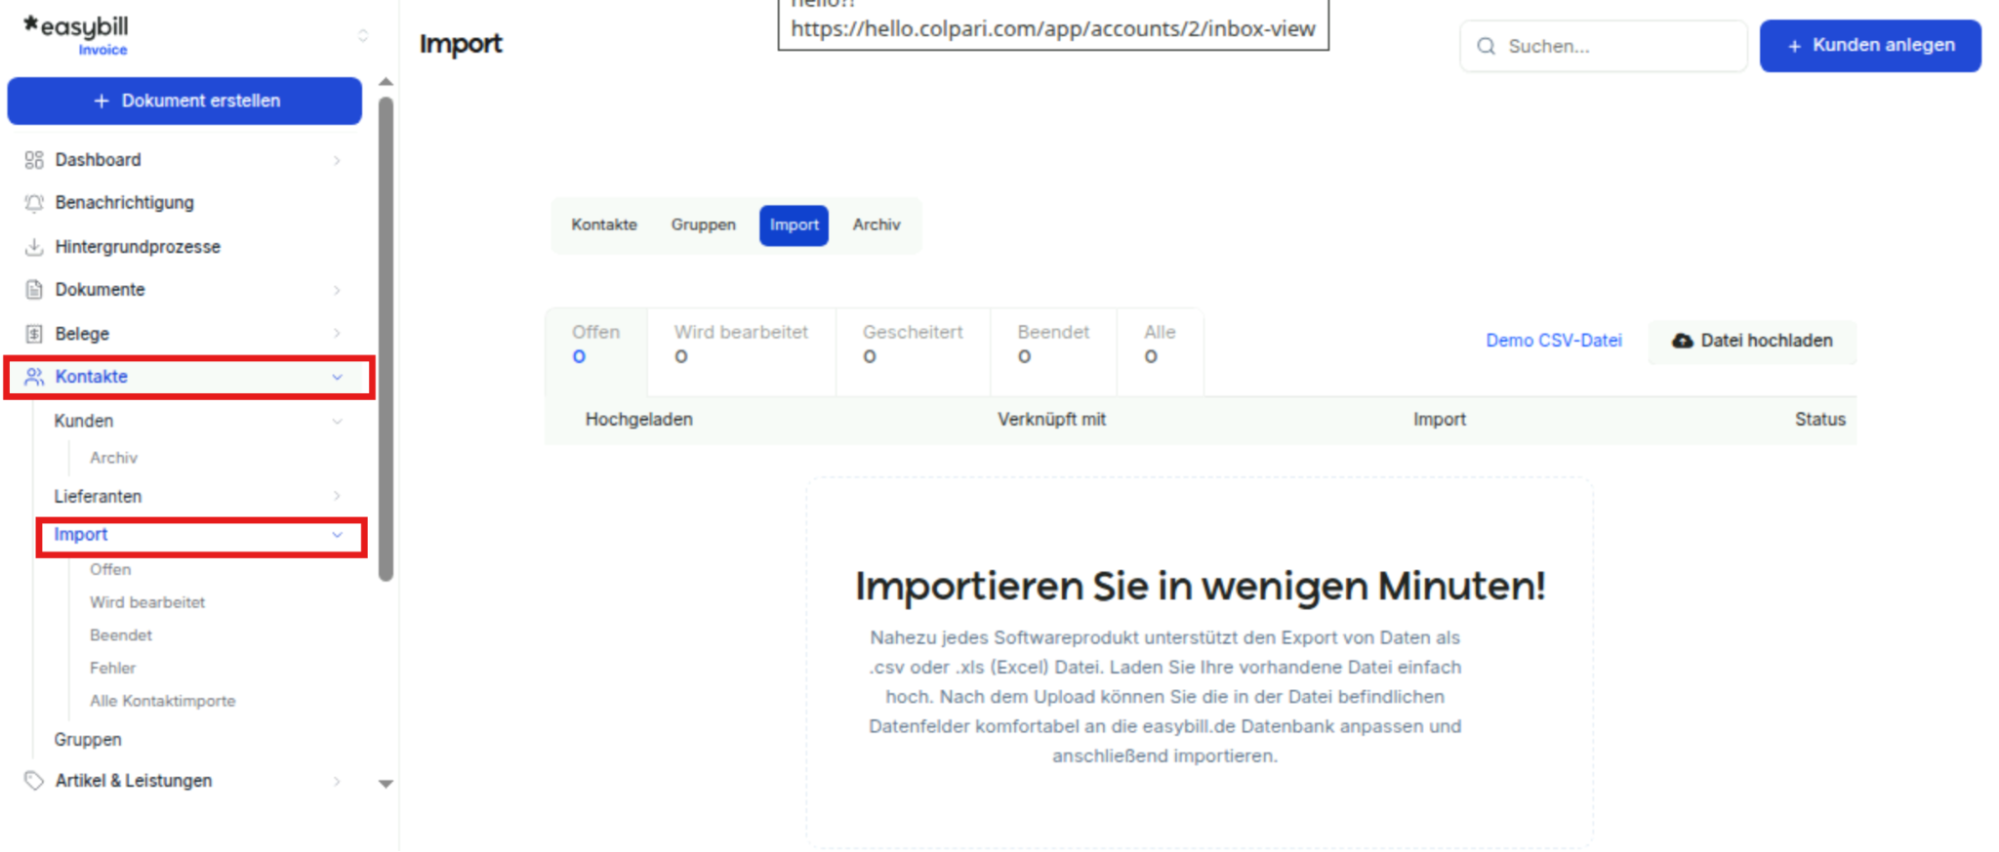1999x852 pixels.
Task: Click the Belege receipt icon
Action: (34, 334)
